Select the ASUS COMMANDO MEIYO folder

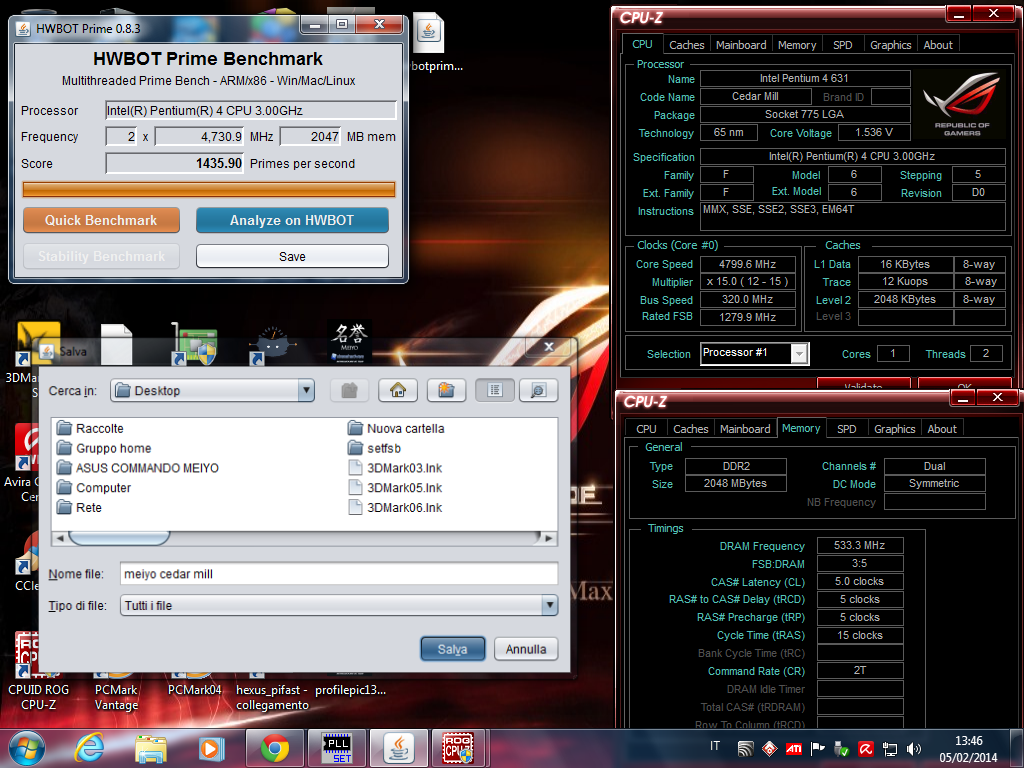pyautogui.click(x=138, y=468)
